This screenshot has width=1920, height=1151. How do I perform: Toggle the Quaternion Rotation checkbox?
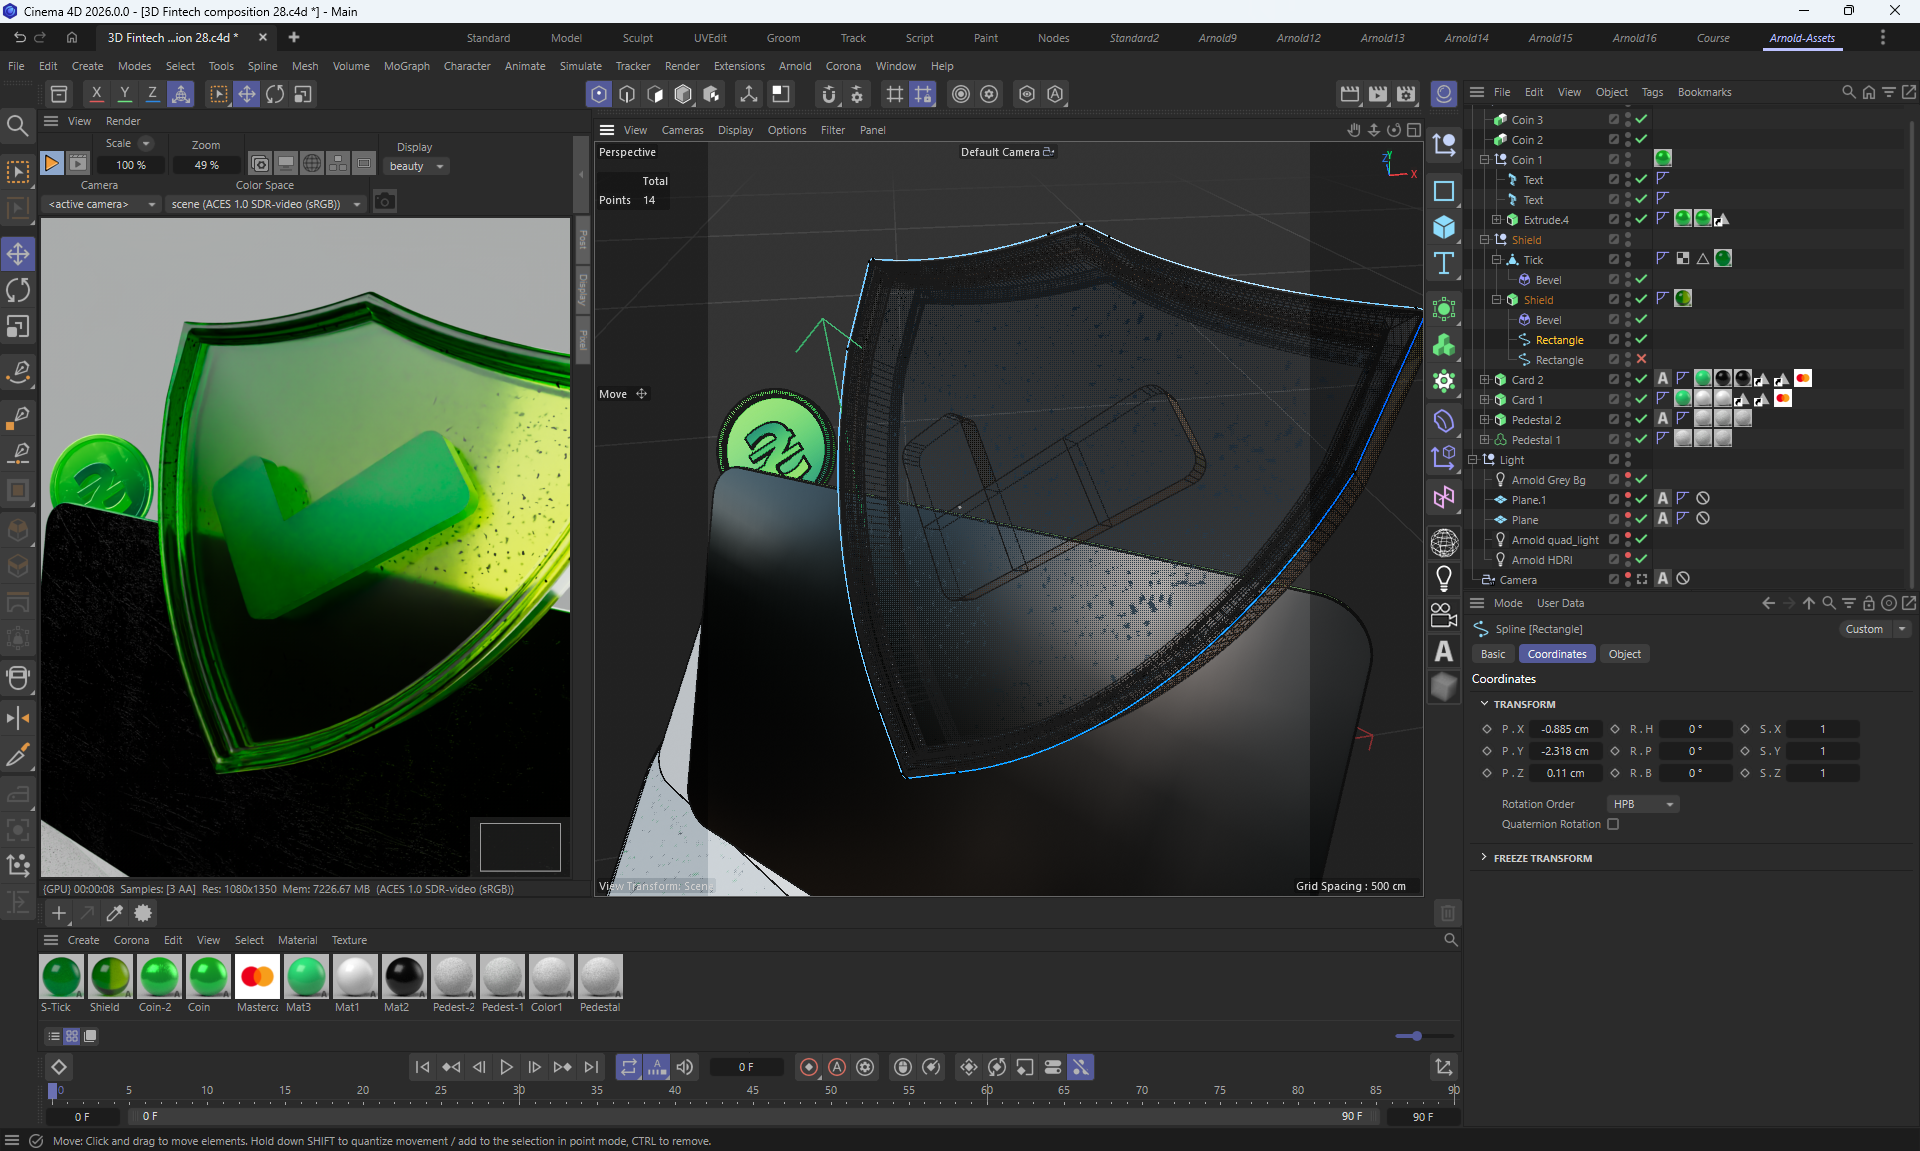point(1613,824)
